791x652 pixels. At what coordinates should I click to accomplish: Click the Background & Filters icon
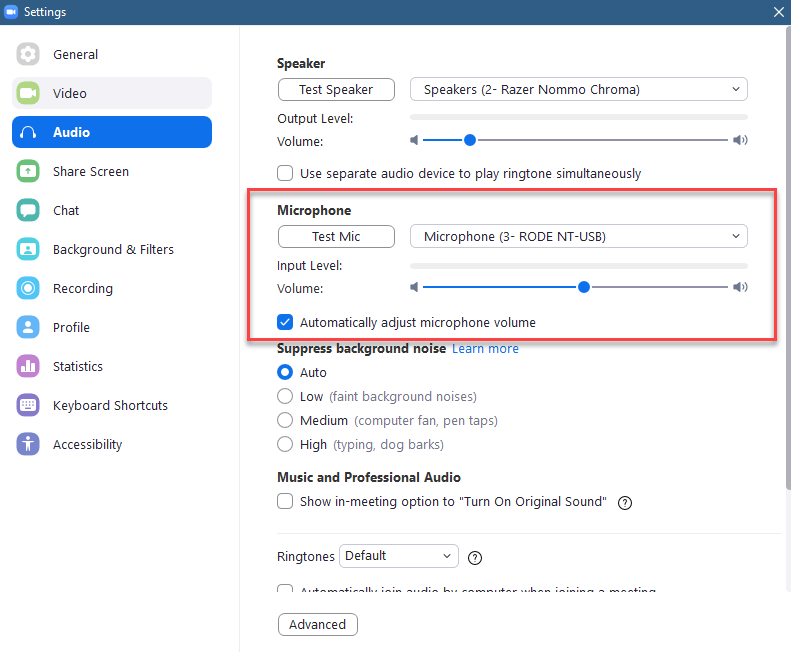pos(28,249)
